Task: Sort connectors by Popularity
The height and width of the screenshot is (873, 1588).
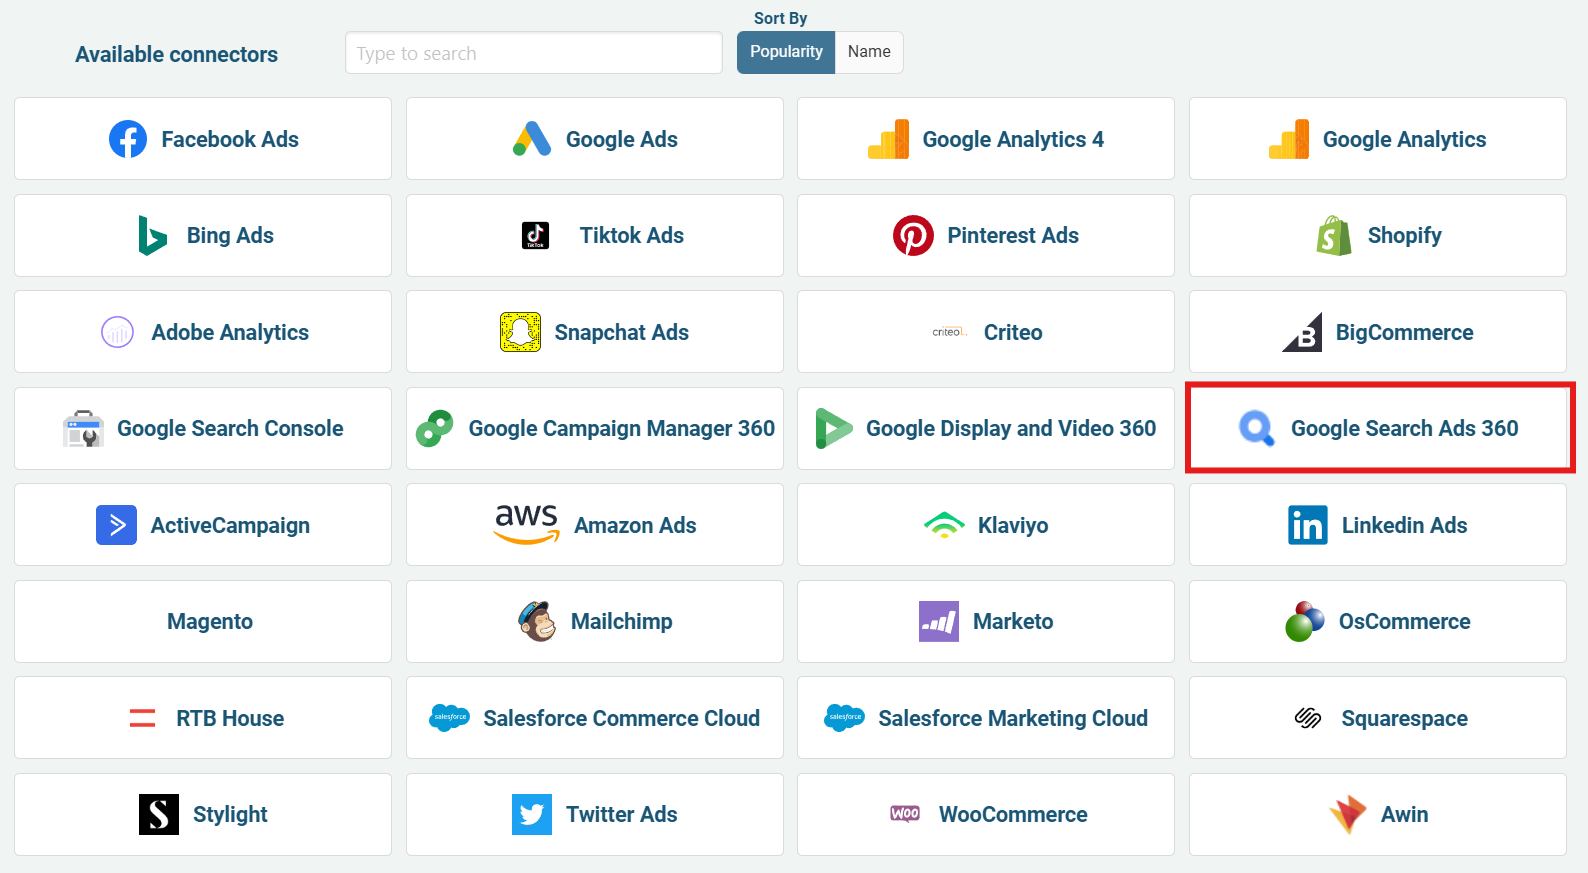Action: coord(786,52)
